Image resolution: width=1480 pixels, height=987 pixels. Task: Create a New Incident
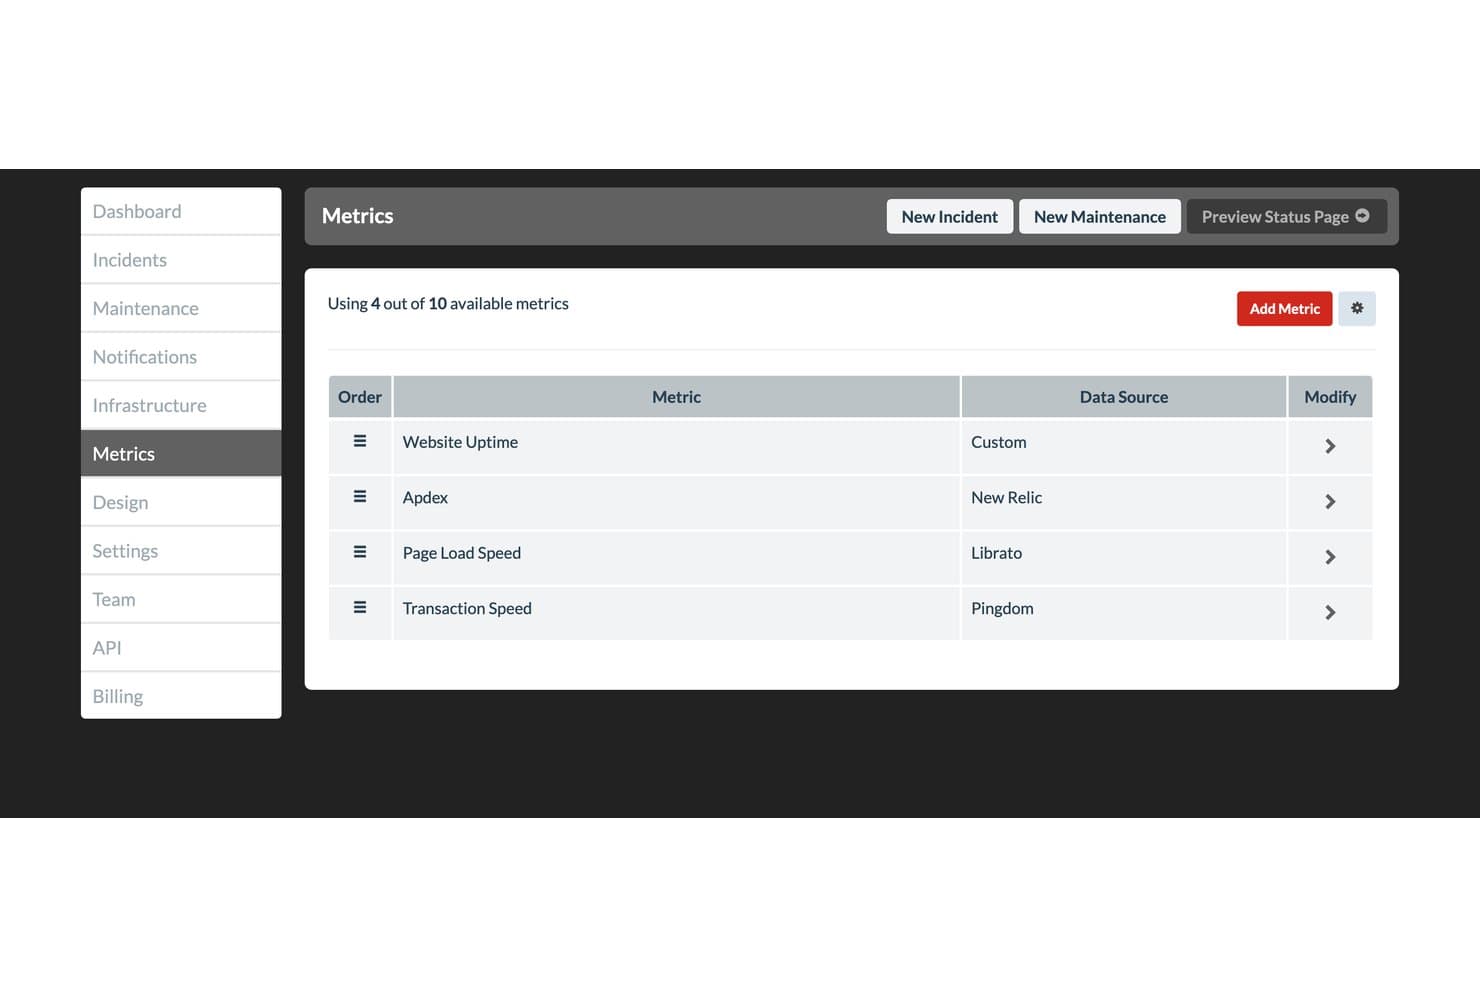[x=950, y=217]
